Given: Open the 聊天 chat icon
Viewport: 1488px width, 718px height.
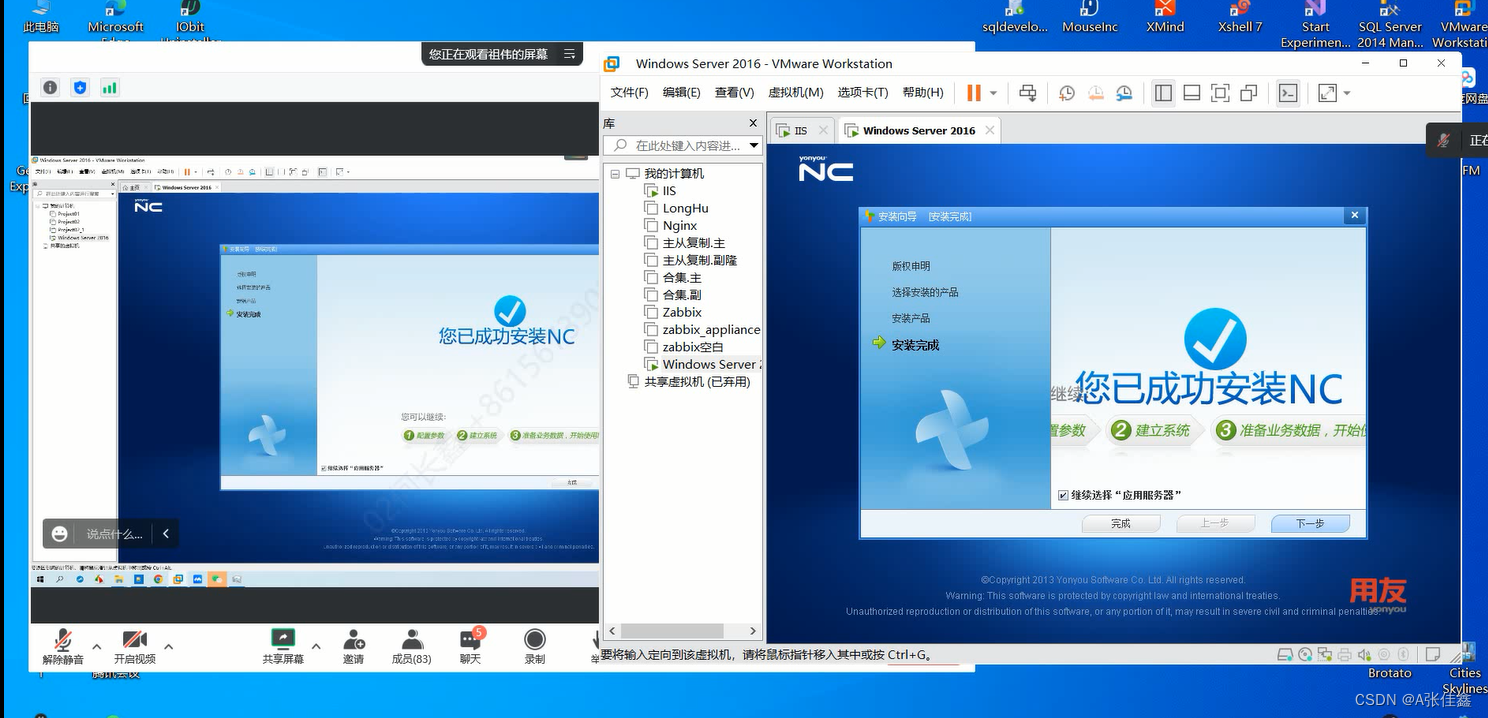Looking at the screenshot, I should point(470,640).
